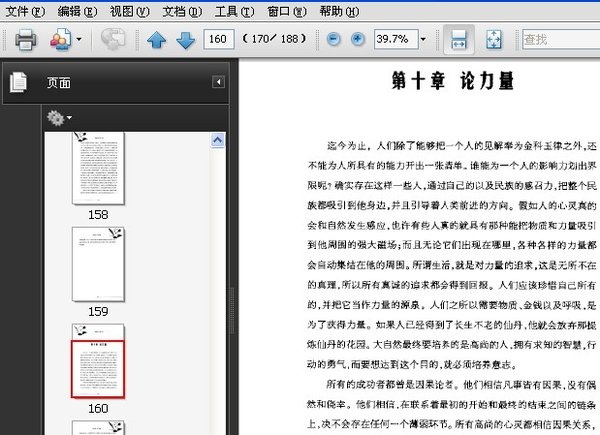This screenshot has height=435, width=600.
Task: Open the zoom percentage dropdown arrow
Action: (423, 40)
